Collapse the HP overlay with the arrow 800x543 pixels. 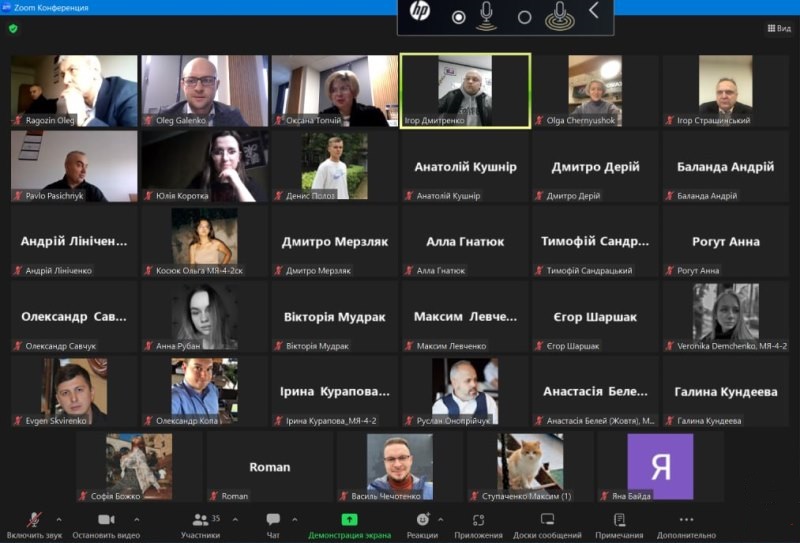(x=593, y=10)
